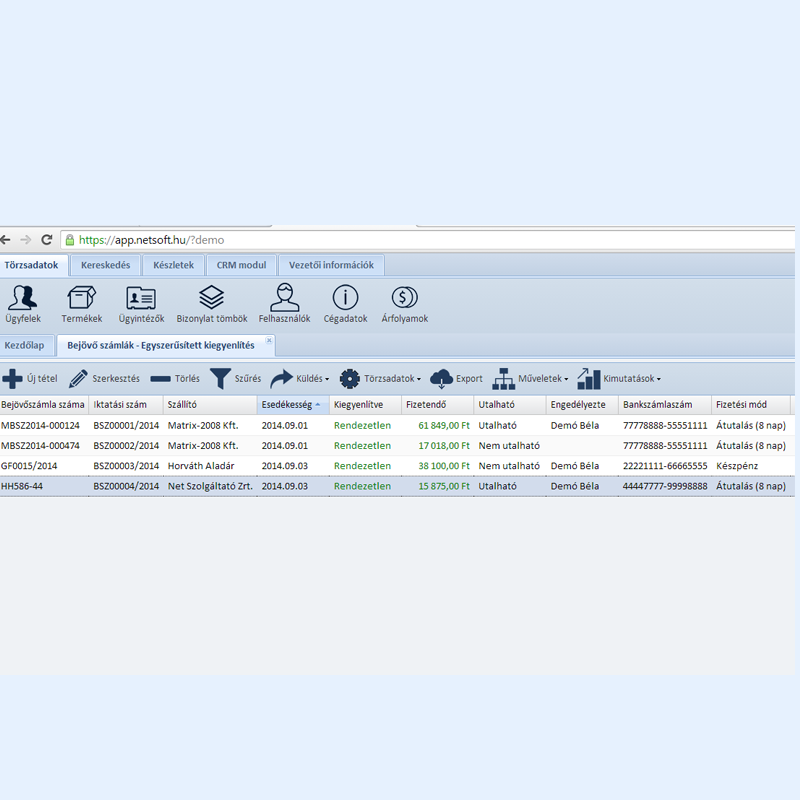Open the Felhasználók user icon

[284, 298]
